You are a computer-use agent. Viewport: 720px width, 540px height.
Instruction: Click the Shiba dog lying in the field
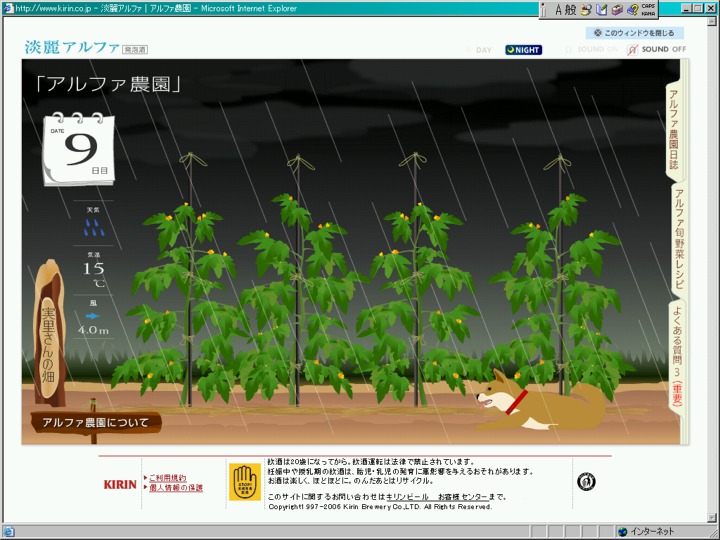pyautogui.click(x=541, y=402)
